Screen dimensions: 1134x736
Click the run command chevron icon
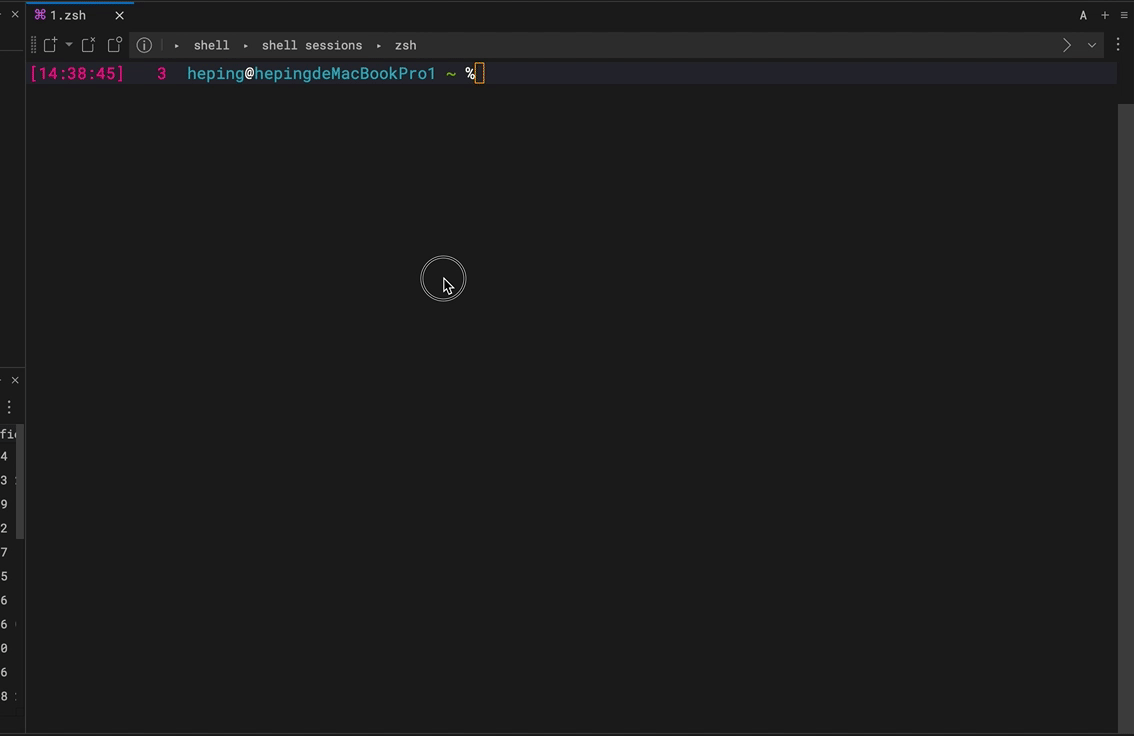tap(1066, 45)
